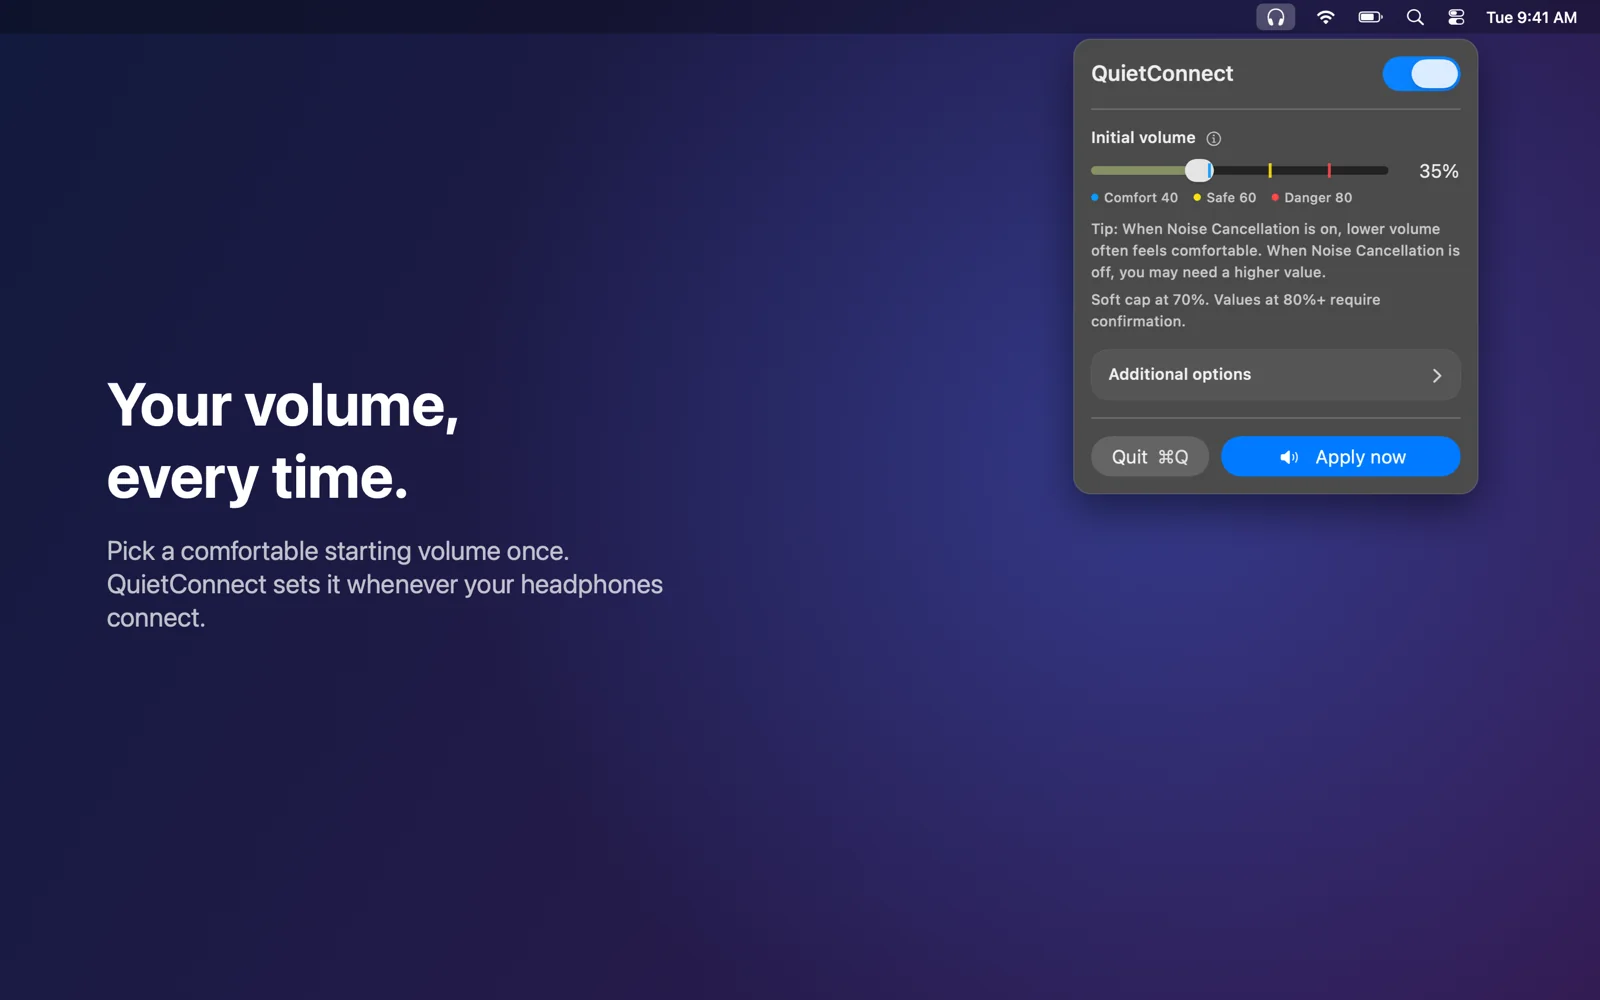Click the 'Pick a comfortable starting volume' paragraph
1600x1000 pixels.
385,584
